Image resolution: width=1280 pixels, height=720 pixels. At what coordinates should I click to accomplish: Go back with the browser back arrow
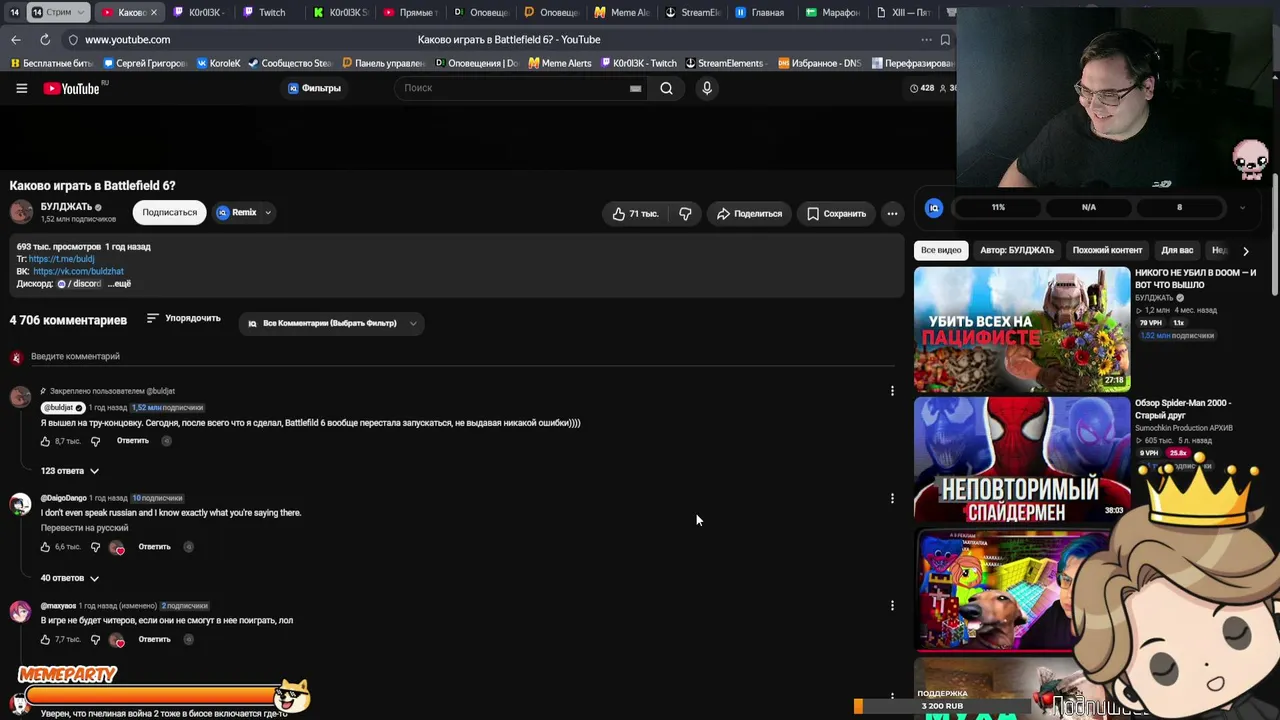pos(16,39)
